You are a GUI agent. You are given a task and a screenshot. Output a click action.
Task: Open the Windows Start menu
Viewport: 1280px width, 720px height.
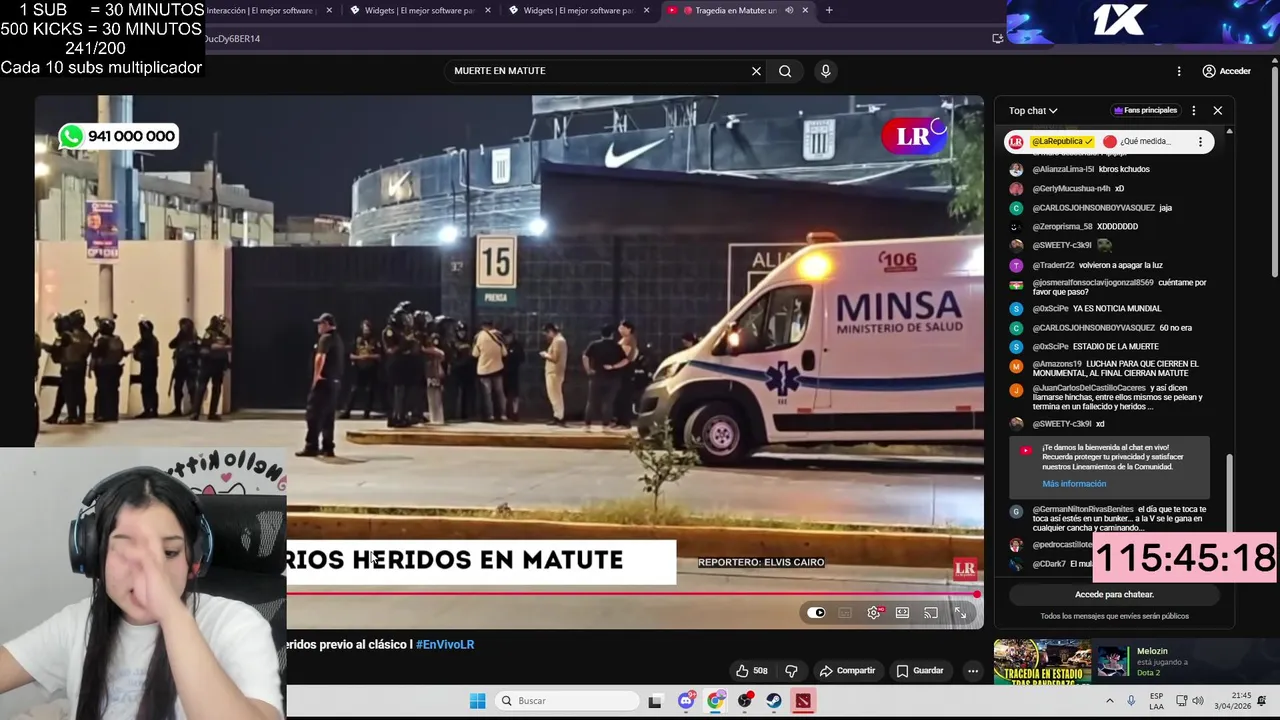477,701
